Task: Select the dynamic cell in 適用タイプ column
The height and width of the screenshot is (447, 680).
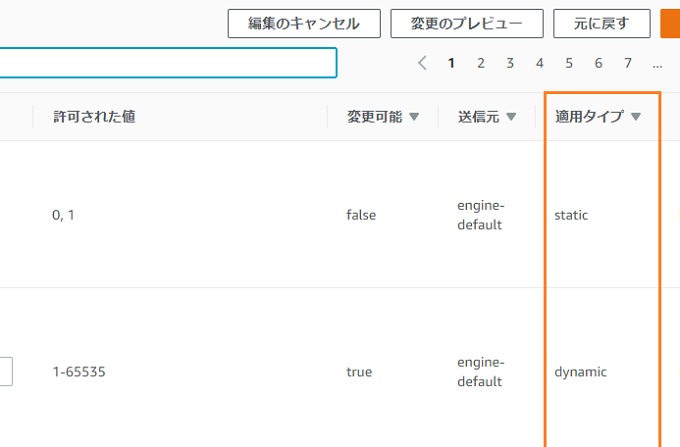Action: pos(580,372)
